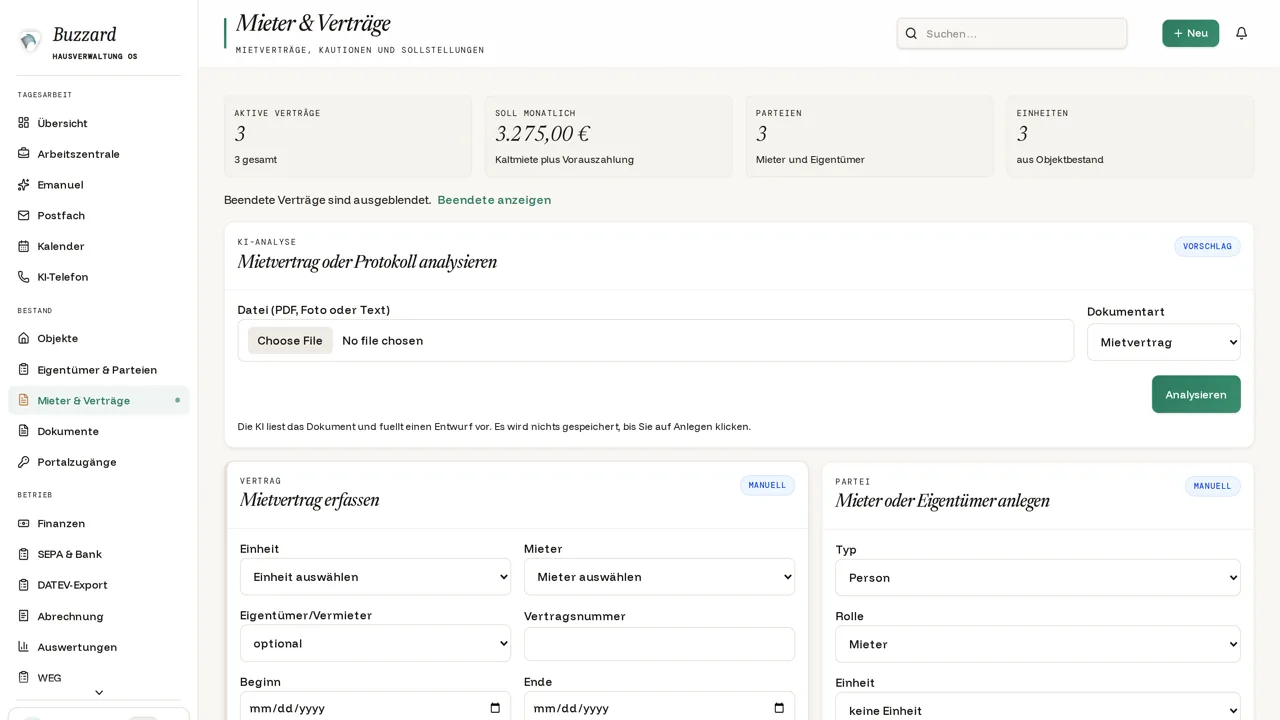Open the Objekte house icon

(x=23, y=338)
